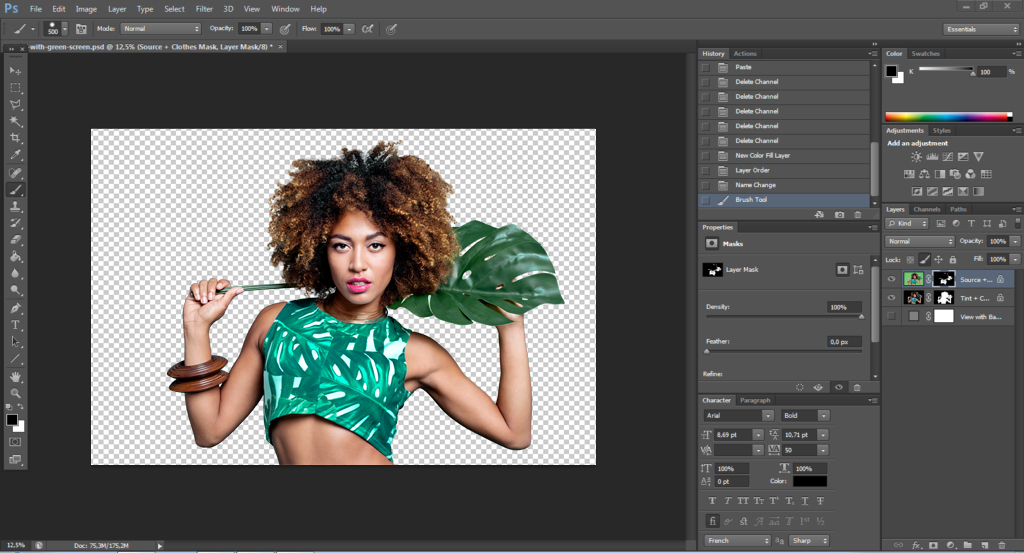The height and width of the screenshot is (553, 1024).
Task: Switch to the Swatches tab
Action: (925, 54)
